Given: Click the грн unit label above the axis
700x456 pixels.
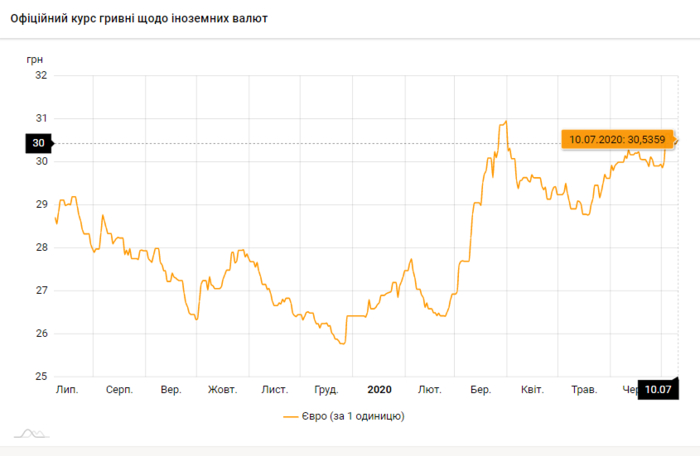Looking at the screenshot, I should coord(36,59).
